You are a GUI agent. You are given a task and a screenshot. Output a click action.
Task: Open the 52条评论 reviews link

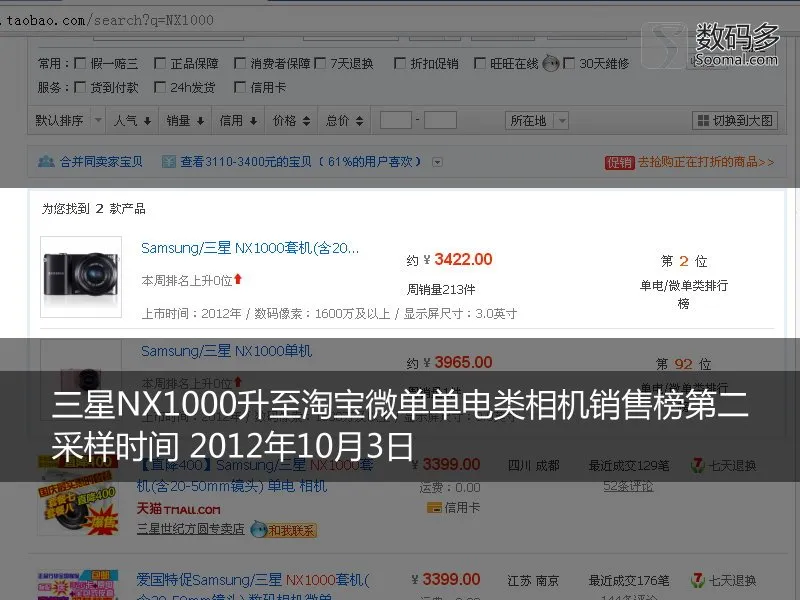click(628, 486)
